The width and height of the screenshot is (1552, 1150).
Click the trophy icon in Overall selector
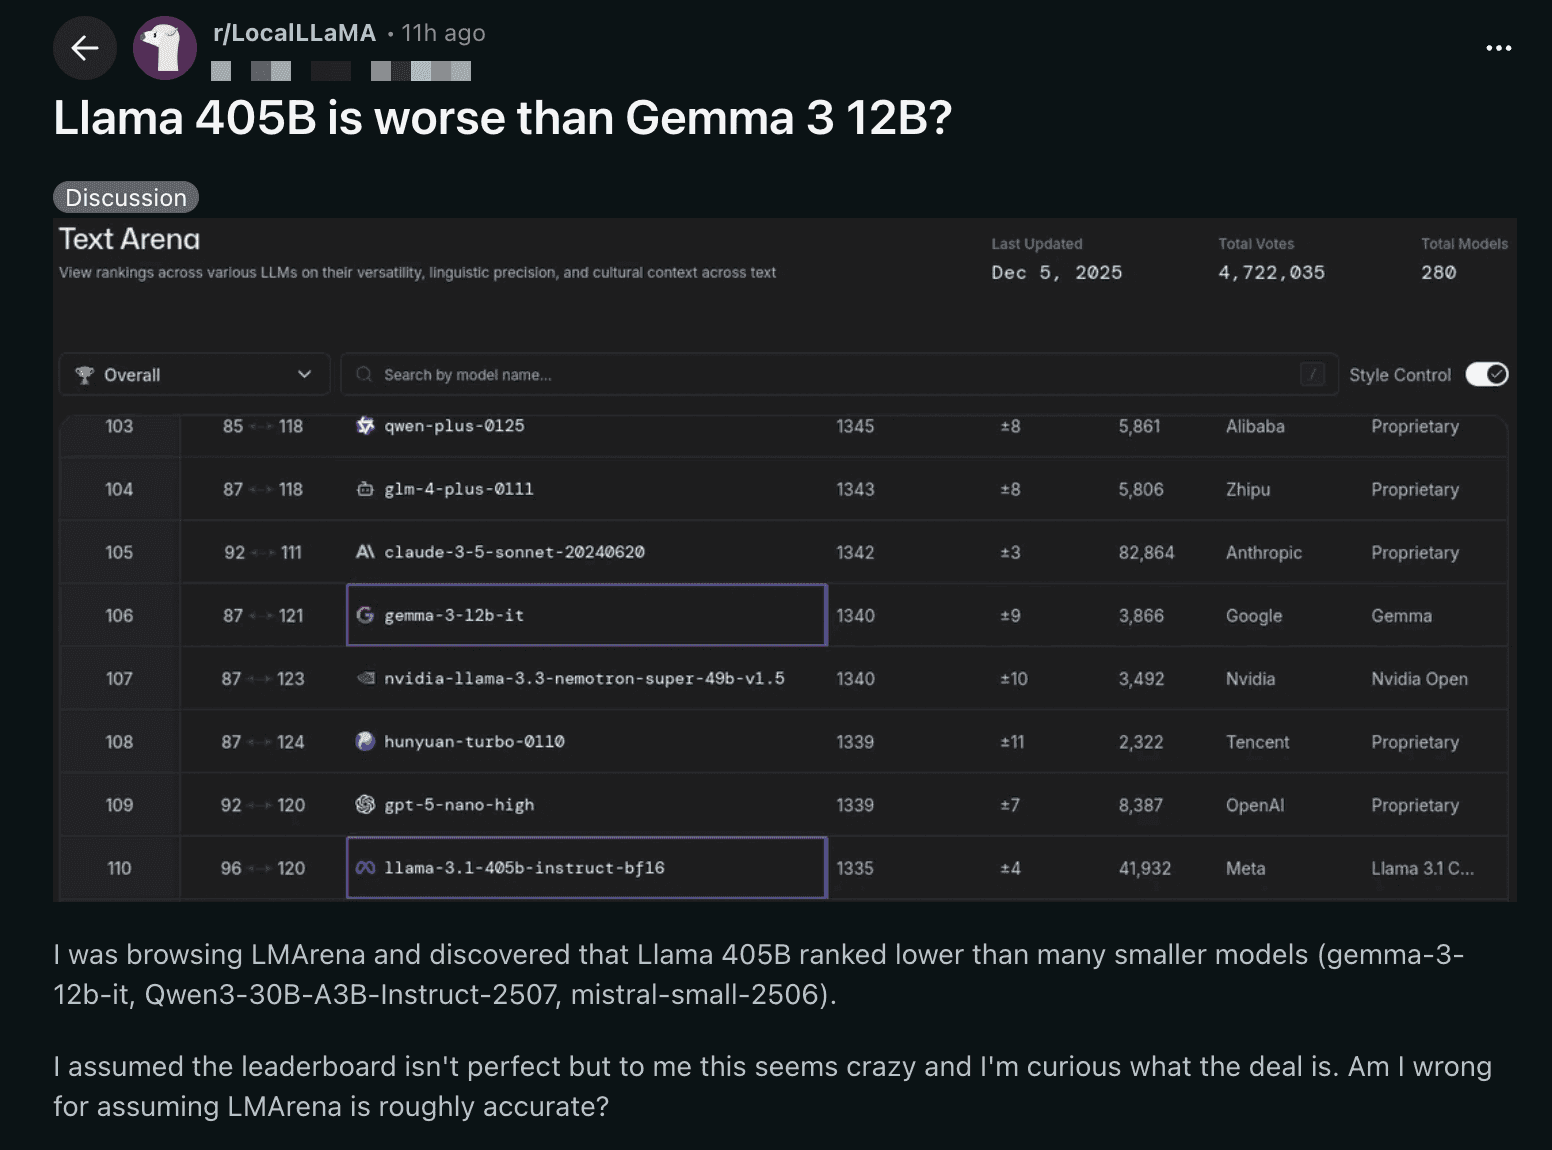85,375
